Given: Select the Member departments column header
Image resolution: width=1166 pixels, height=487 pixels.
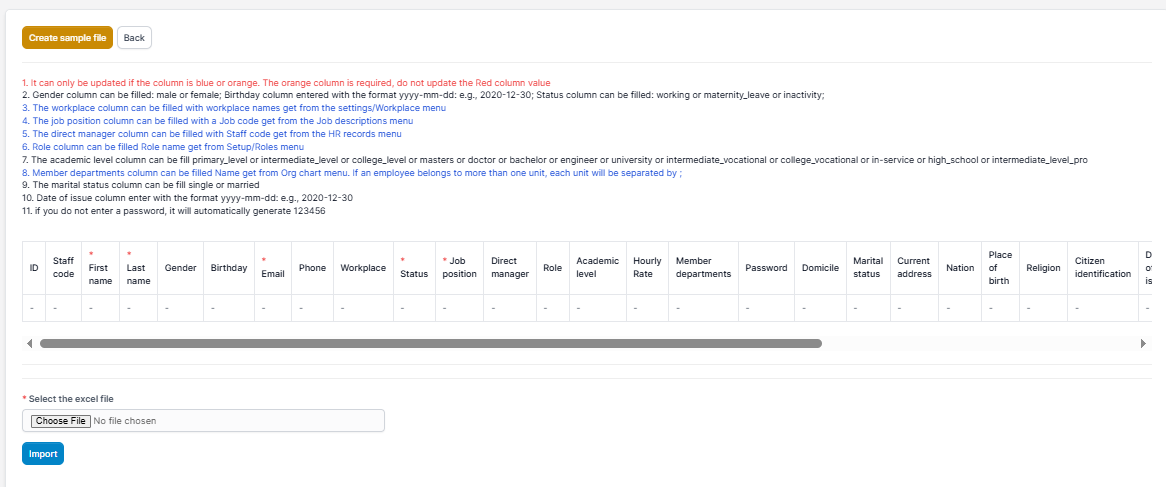Looking at the screenshot, I should pyautogui.click(x=703, y=268).
